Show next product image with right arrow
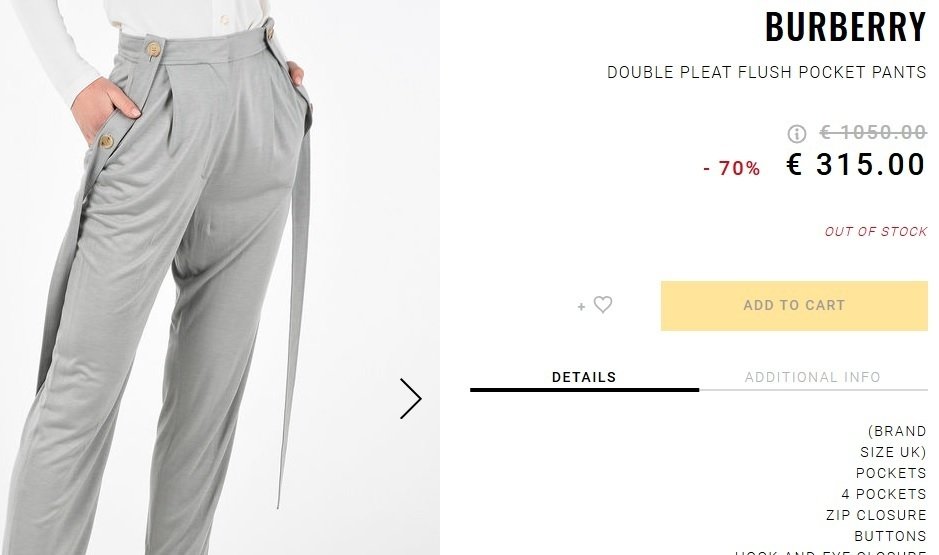The image size is (939, 555). click(x=411, y=399)
